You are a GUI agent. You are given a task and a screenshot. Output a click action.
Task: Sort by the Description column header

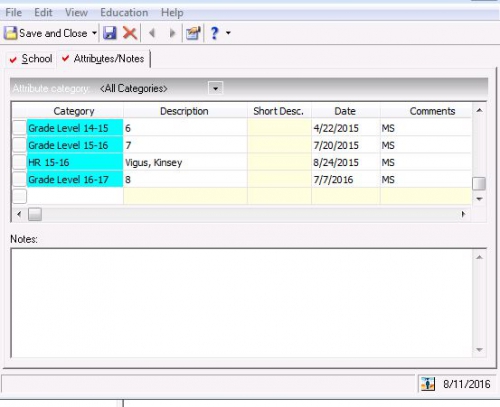pos(184,111)
